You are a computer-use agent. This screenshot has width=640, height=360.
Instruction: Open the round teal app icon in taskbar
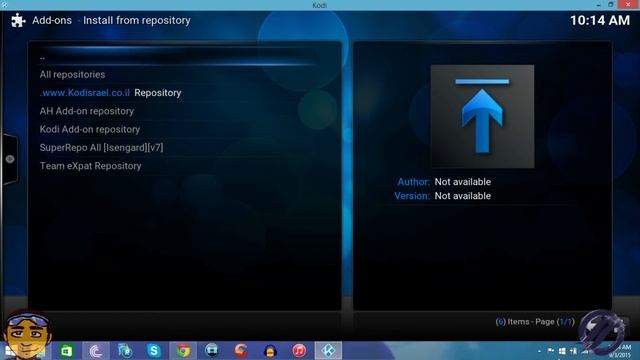point(212,351)
